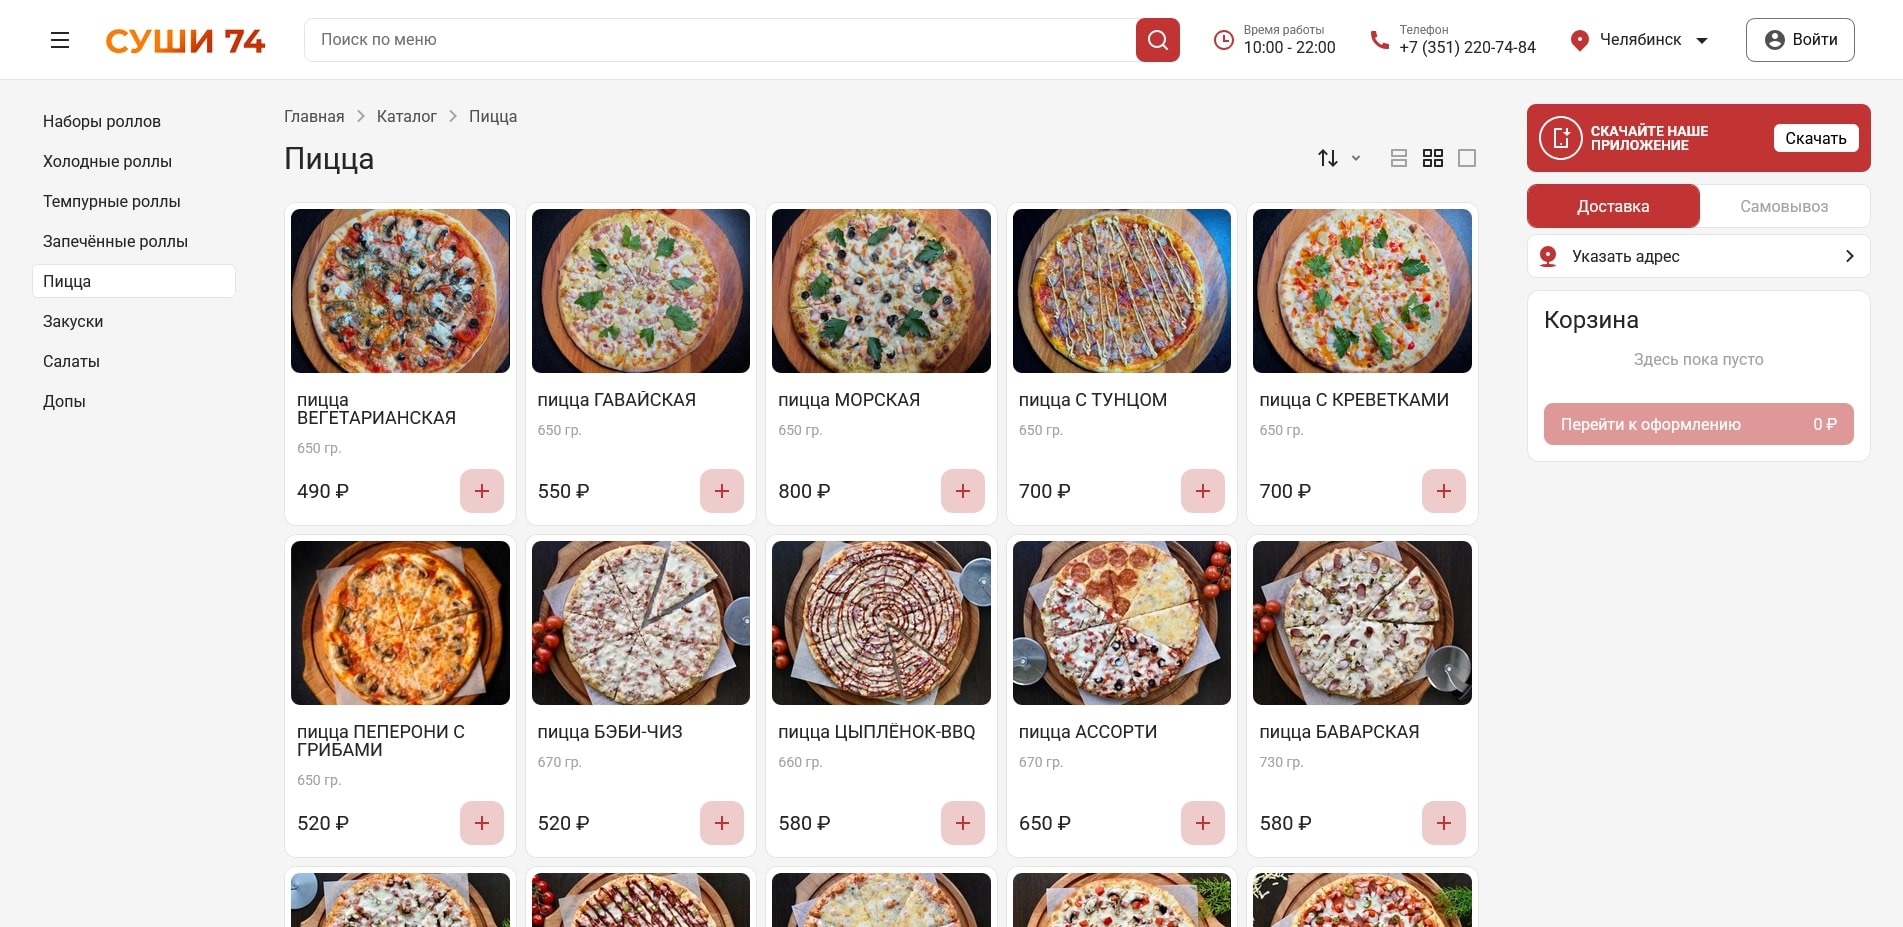
Task: Click the Войти login button
Action: (1799, 40)
